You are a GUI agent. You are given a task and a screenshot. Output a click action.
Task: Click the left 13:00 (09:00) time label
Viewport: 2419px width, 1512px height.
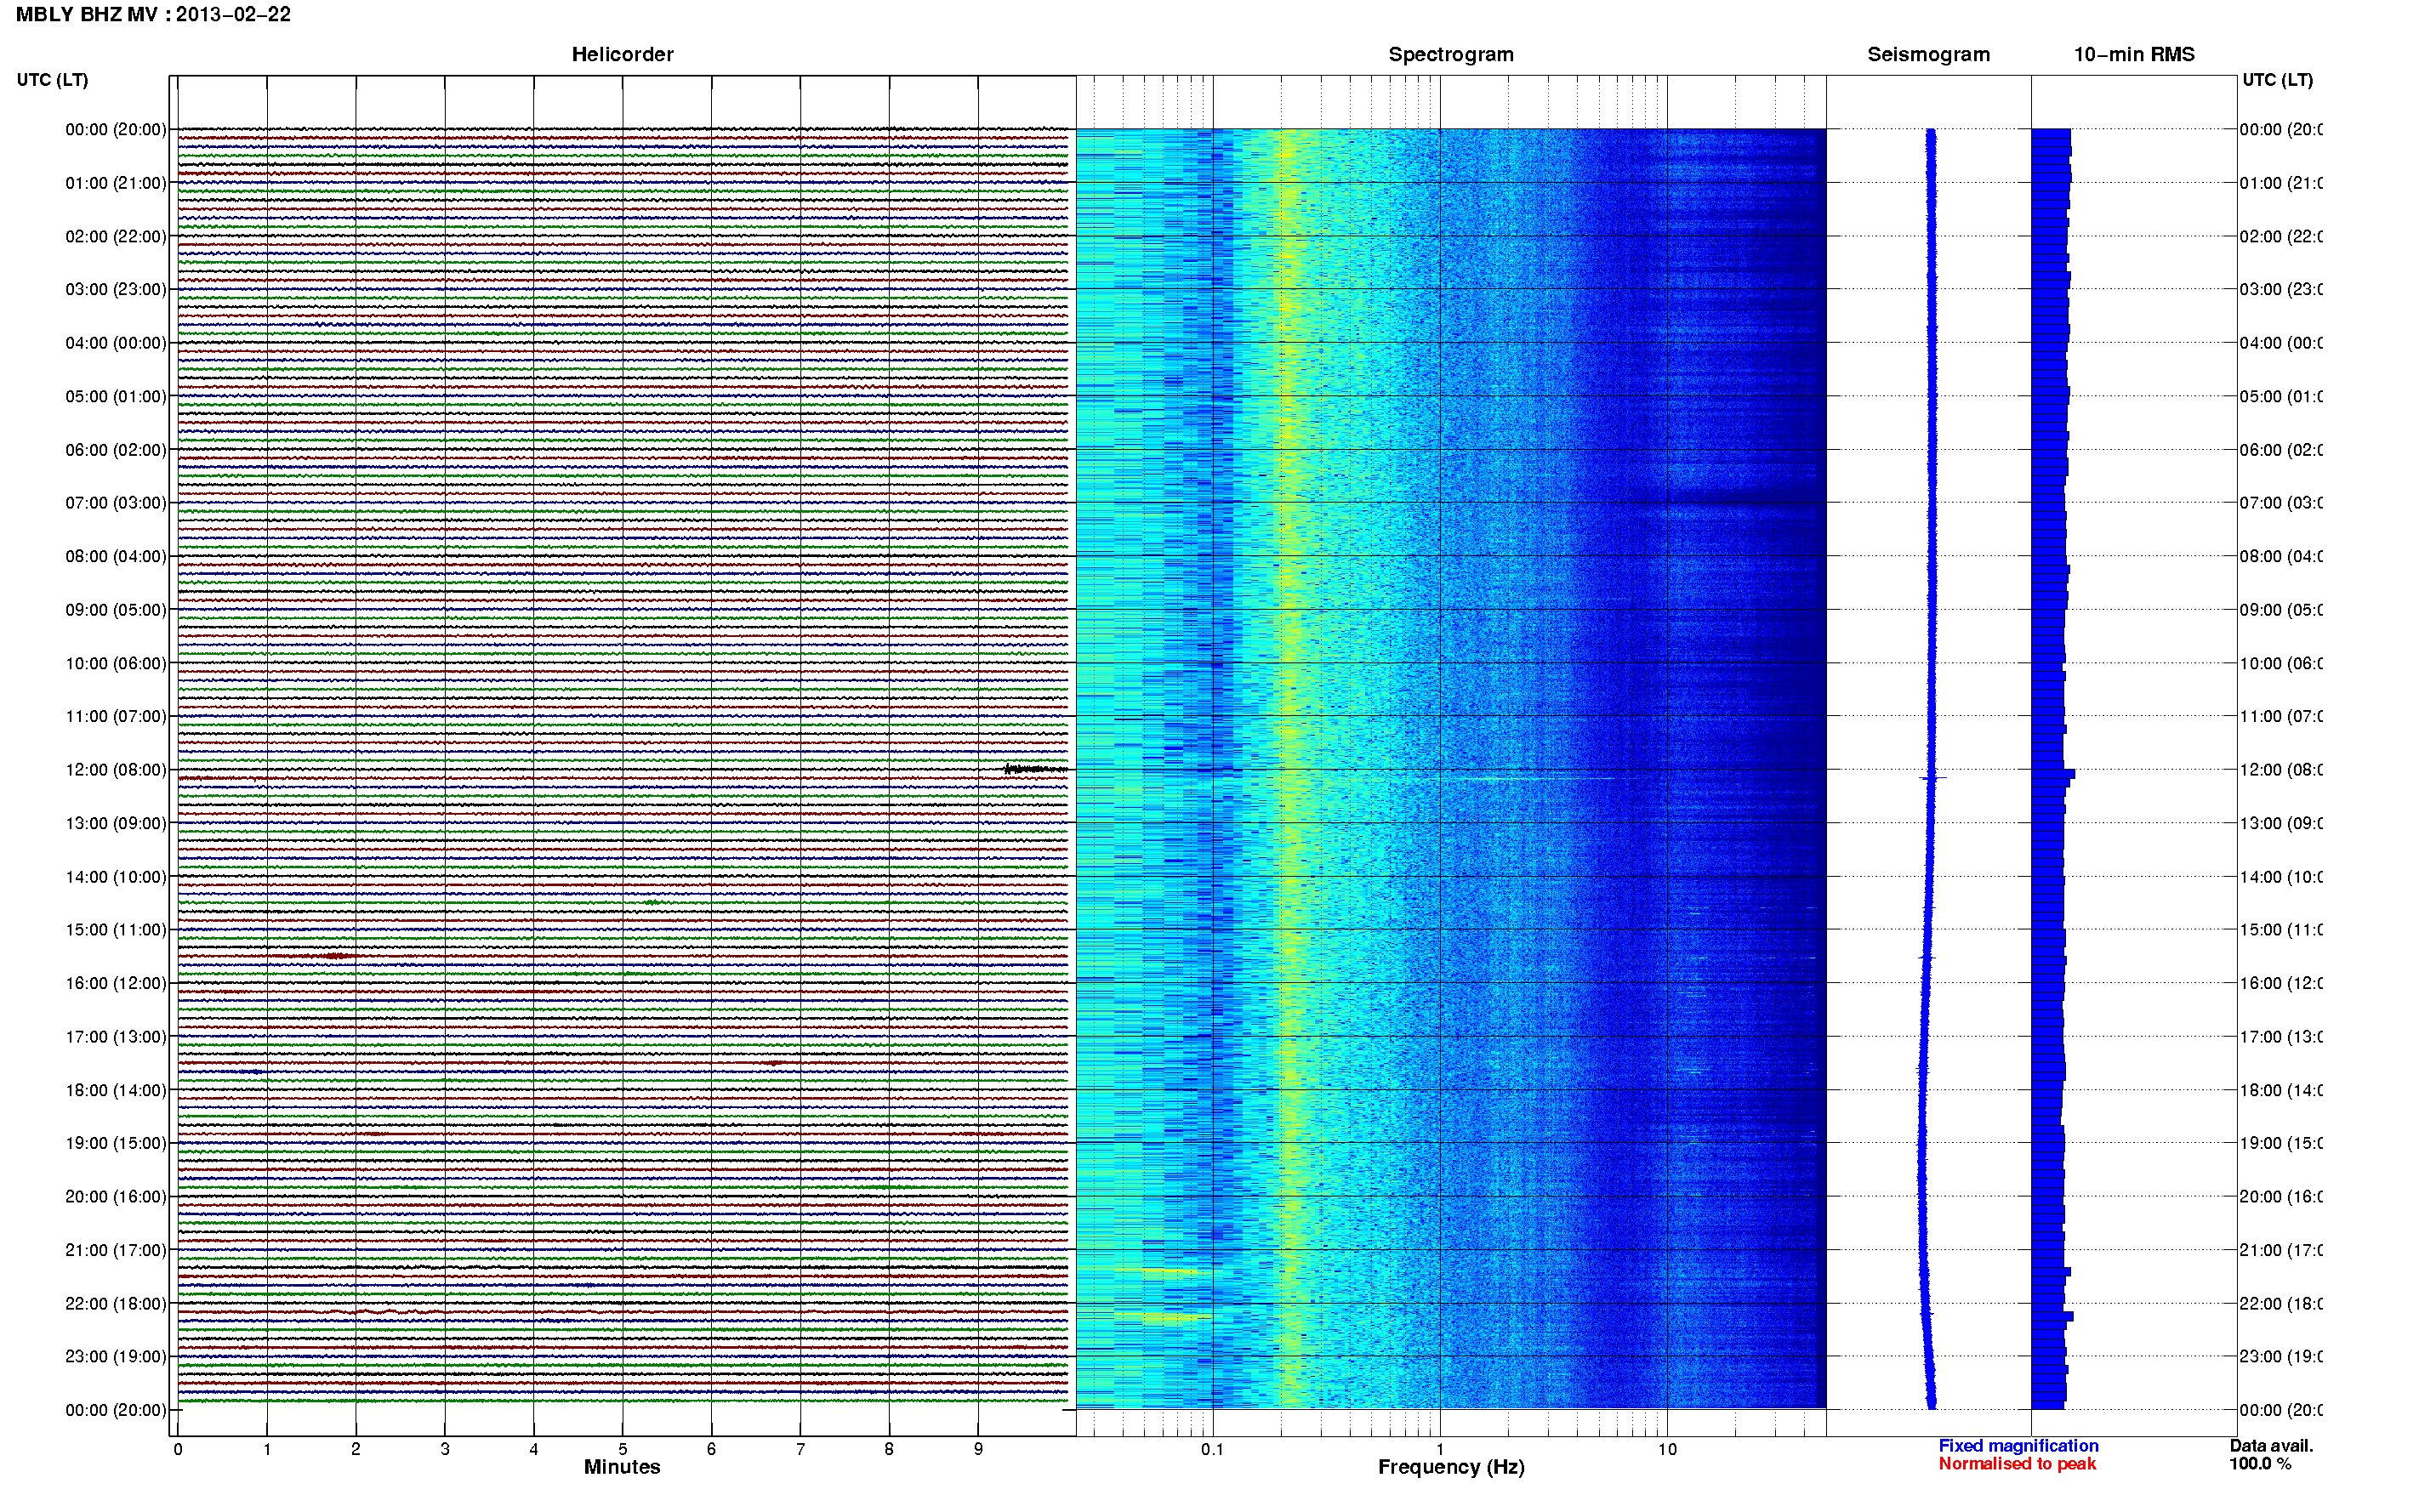point(116,823)
